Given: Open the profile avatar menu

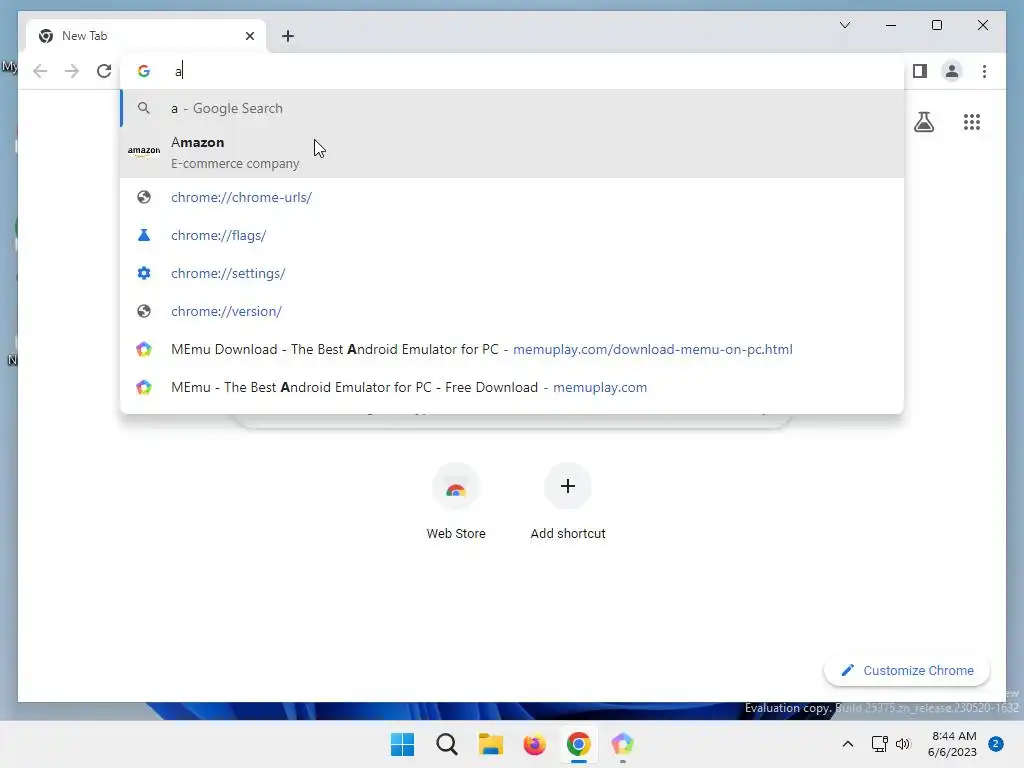Looking at the screenshot, I should click(x=952, y=71).
